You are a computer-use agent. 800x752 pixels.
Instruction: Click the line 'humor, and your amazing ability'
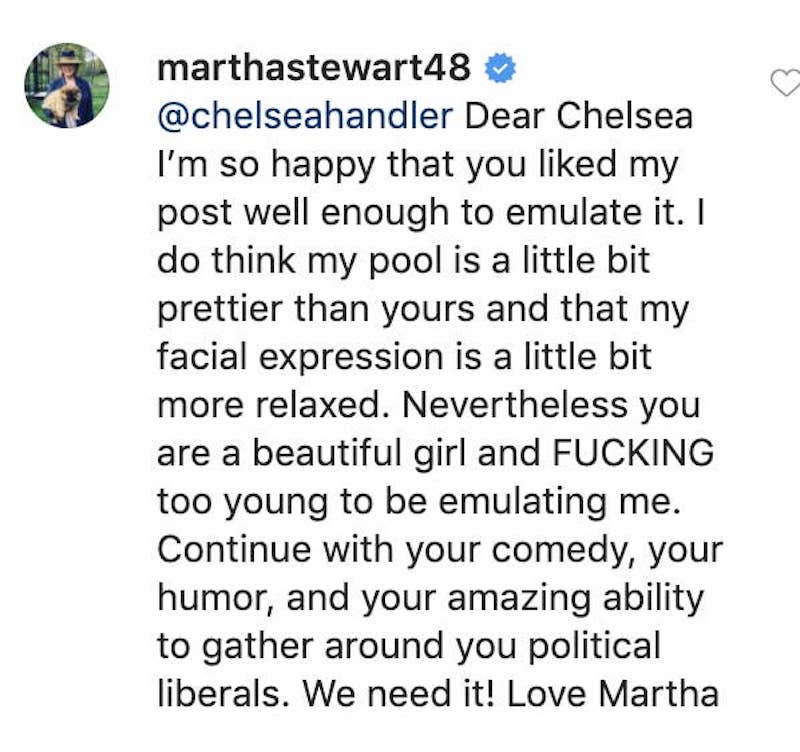click(431, 598)
